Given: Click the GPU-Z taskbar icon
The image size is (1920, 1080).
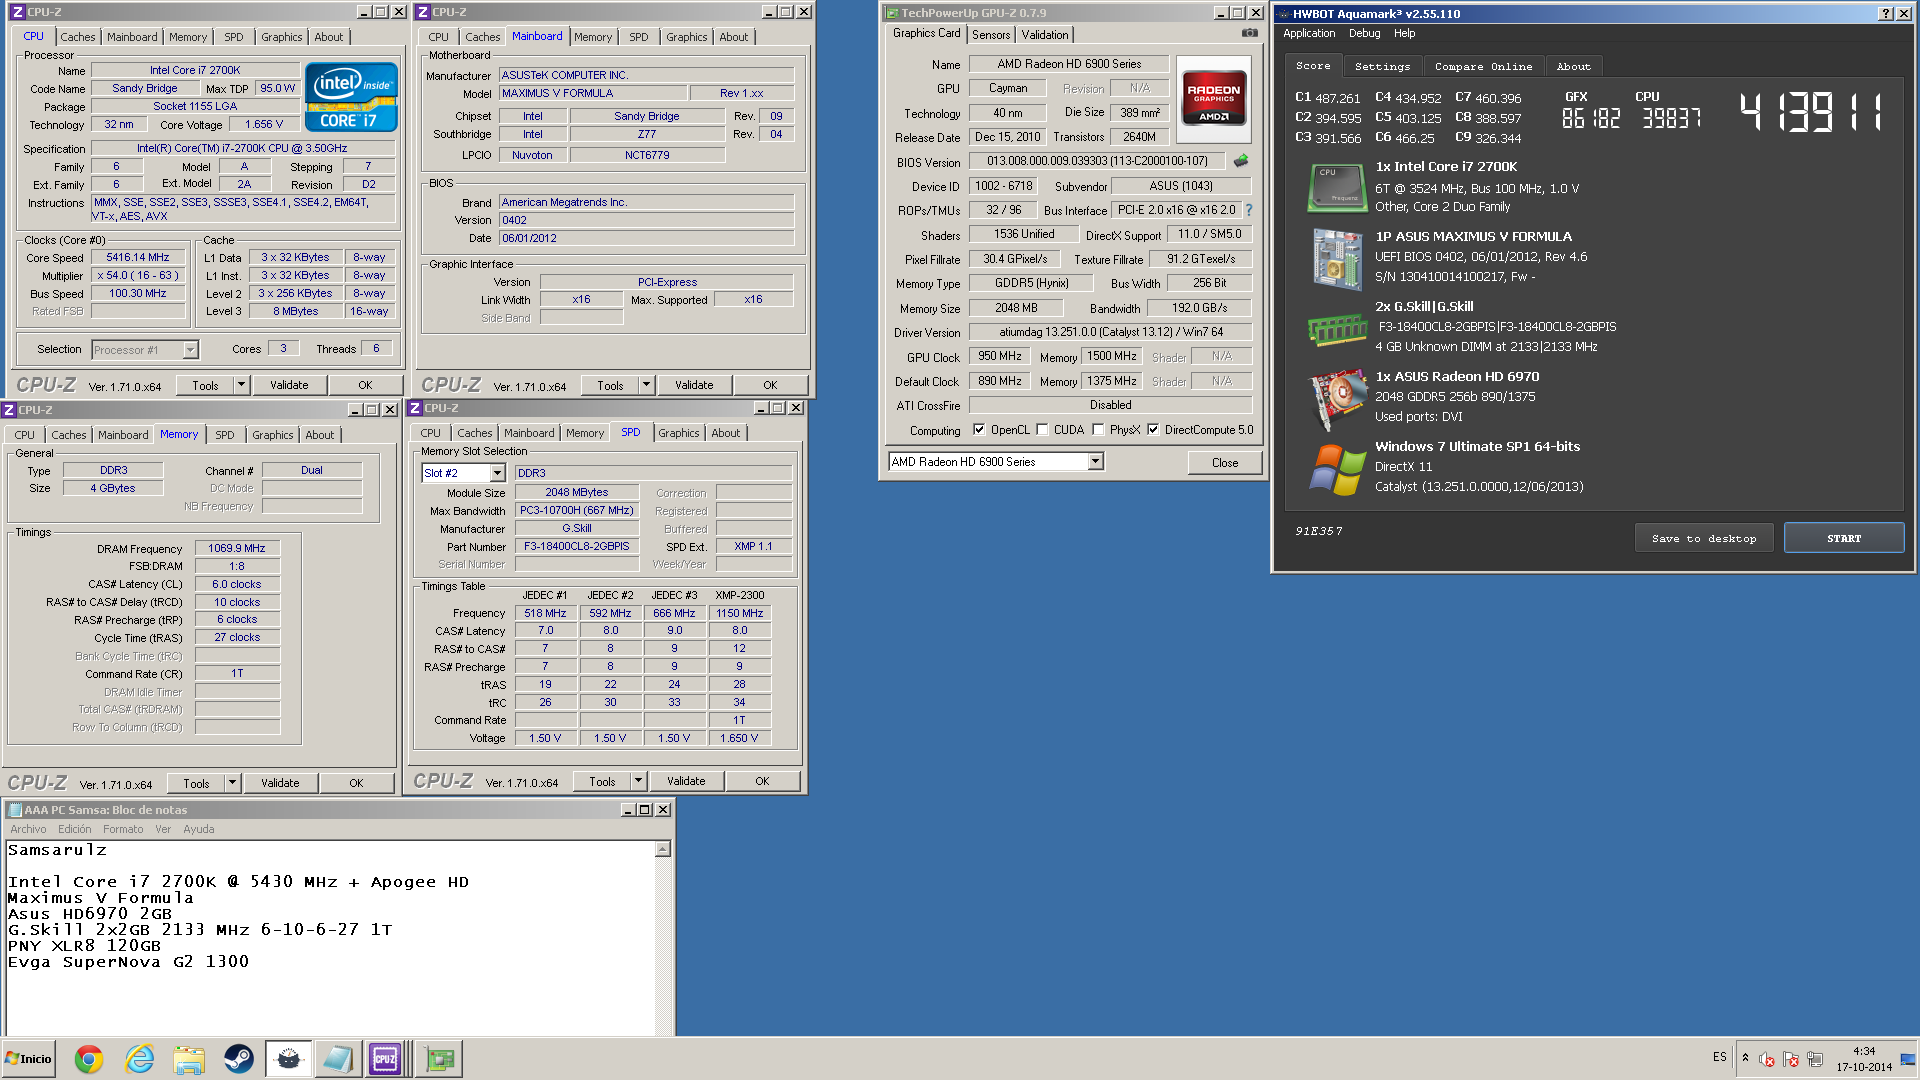Looking at the screenshot, I should [439, 1059].
